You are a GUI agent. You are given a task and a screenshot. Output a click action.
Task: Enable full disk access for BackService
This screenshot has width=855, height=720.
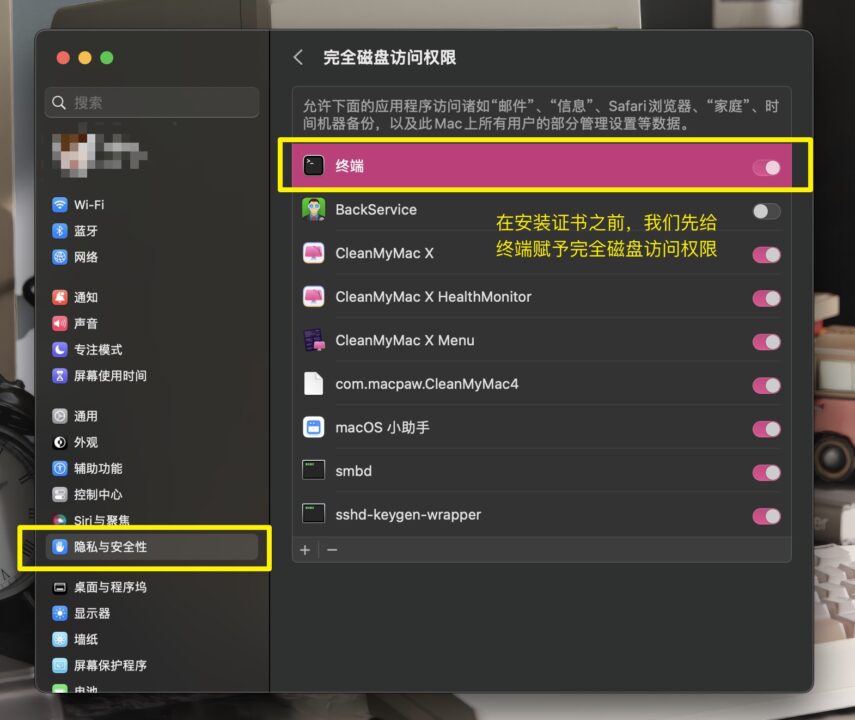[x=766, y=211]
